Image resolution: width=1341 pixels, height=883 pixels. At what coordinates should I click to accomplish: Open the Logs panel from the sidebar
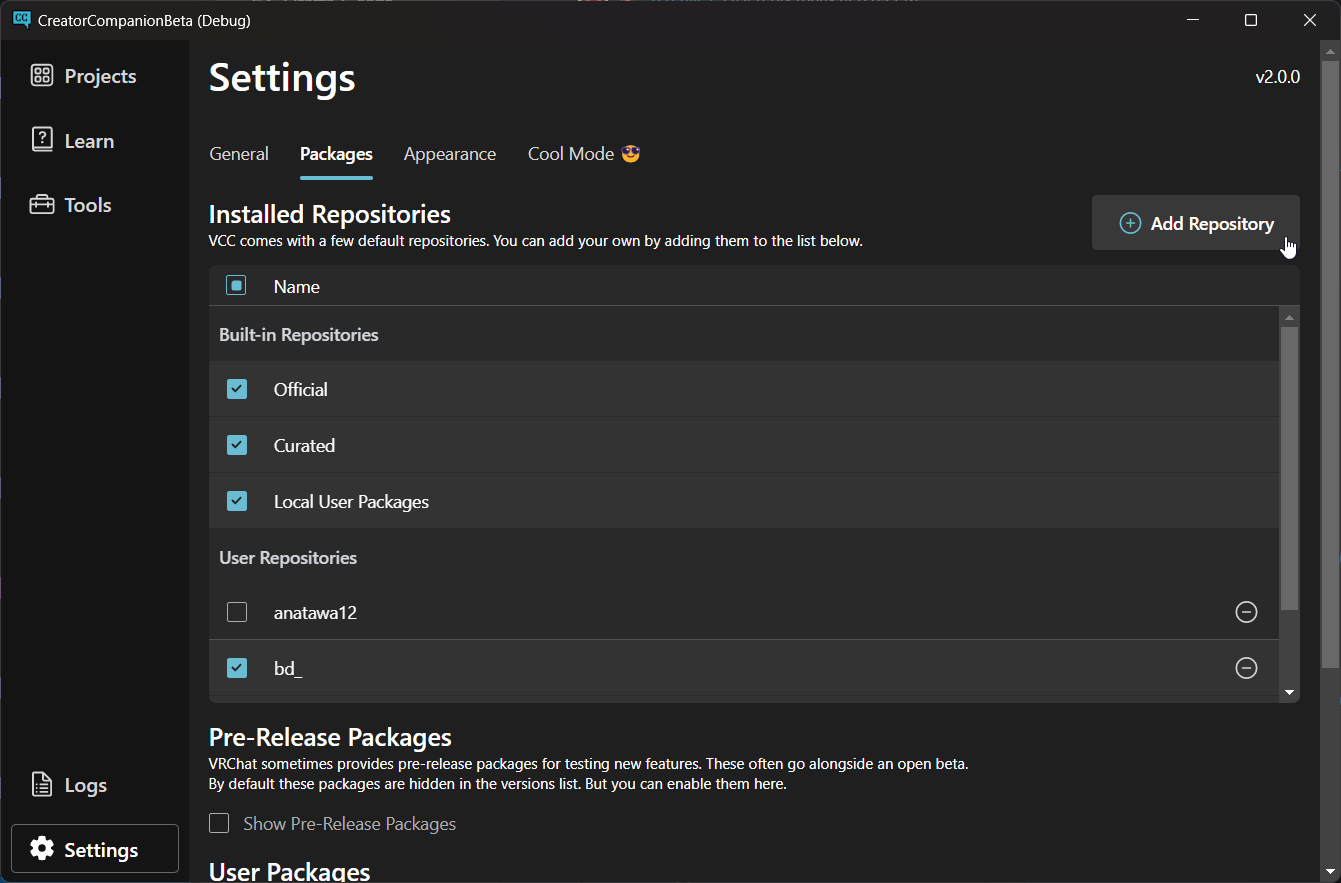68,785
